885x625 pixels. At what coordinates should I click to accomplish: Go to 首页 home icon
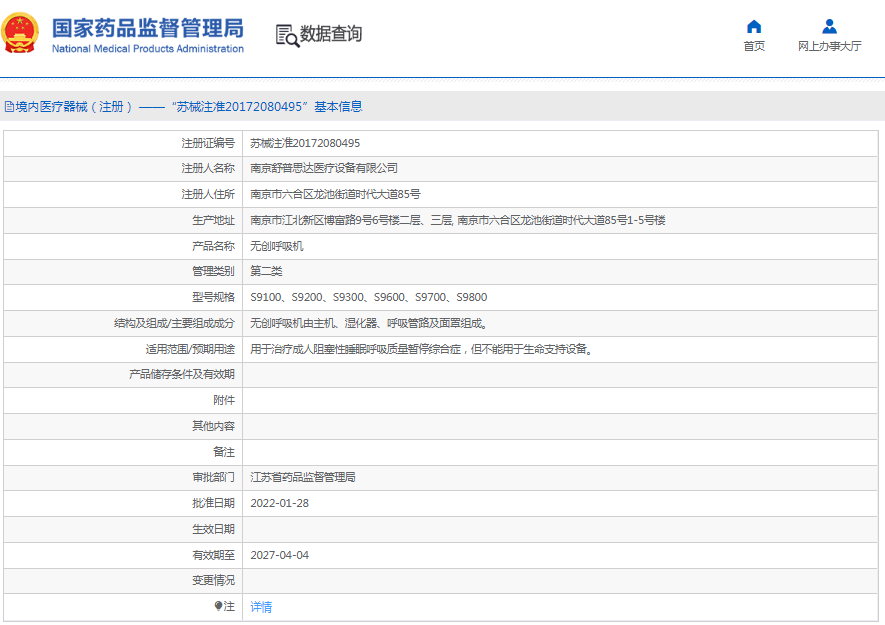tap(754, 27)
